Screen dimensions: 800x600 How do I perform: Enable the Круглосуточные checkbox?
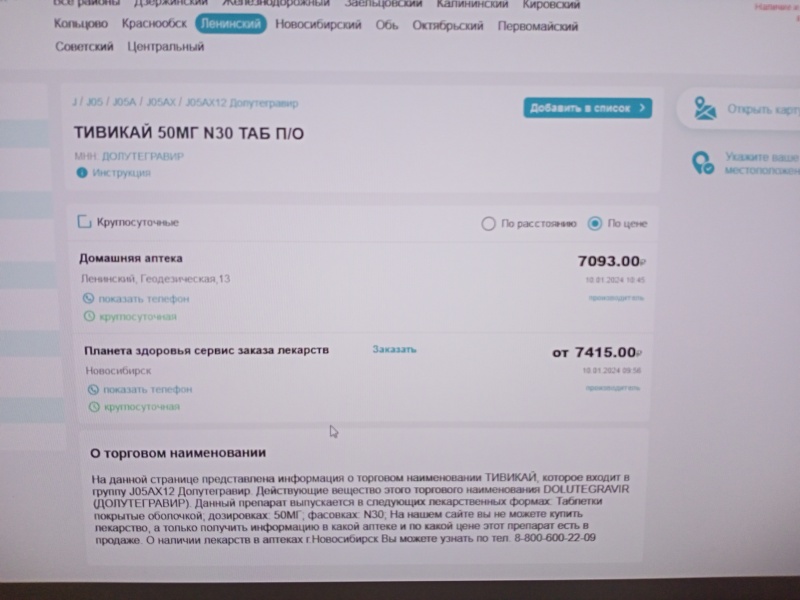click(84, 222)
